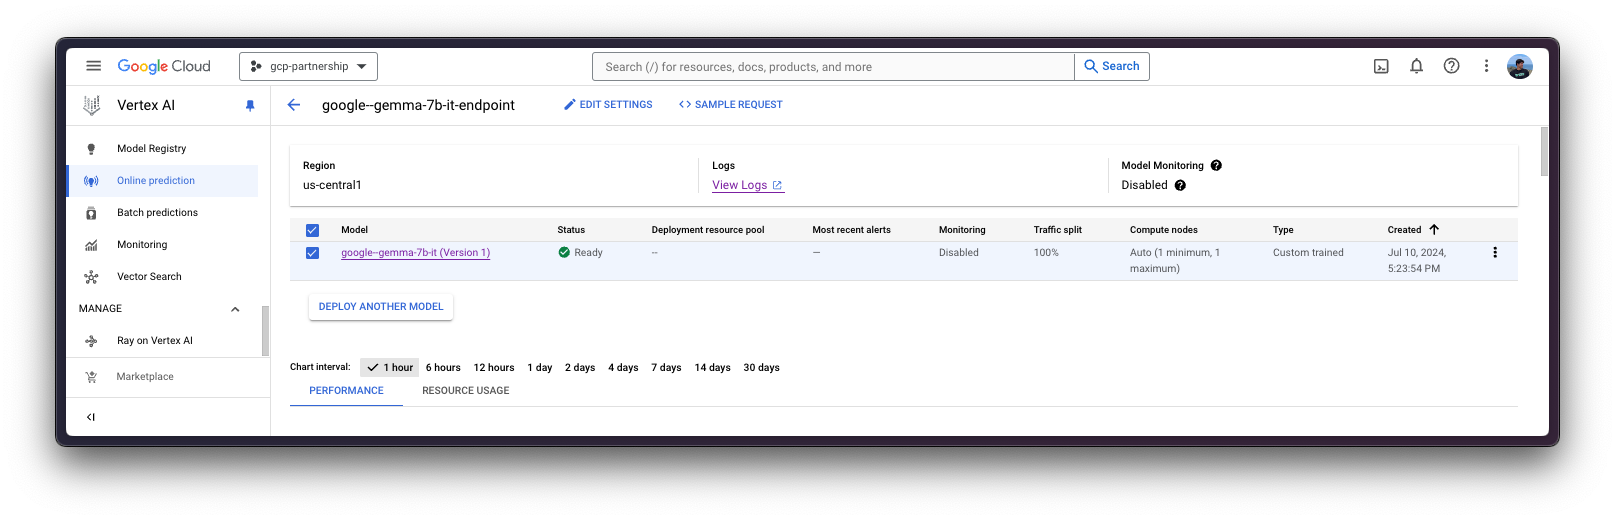Click the Google Cloud logo
The width and height of the screenshot is (1615, 520).
pos(164,66)
